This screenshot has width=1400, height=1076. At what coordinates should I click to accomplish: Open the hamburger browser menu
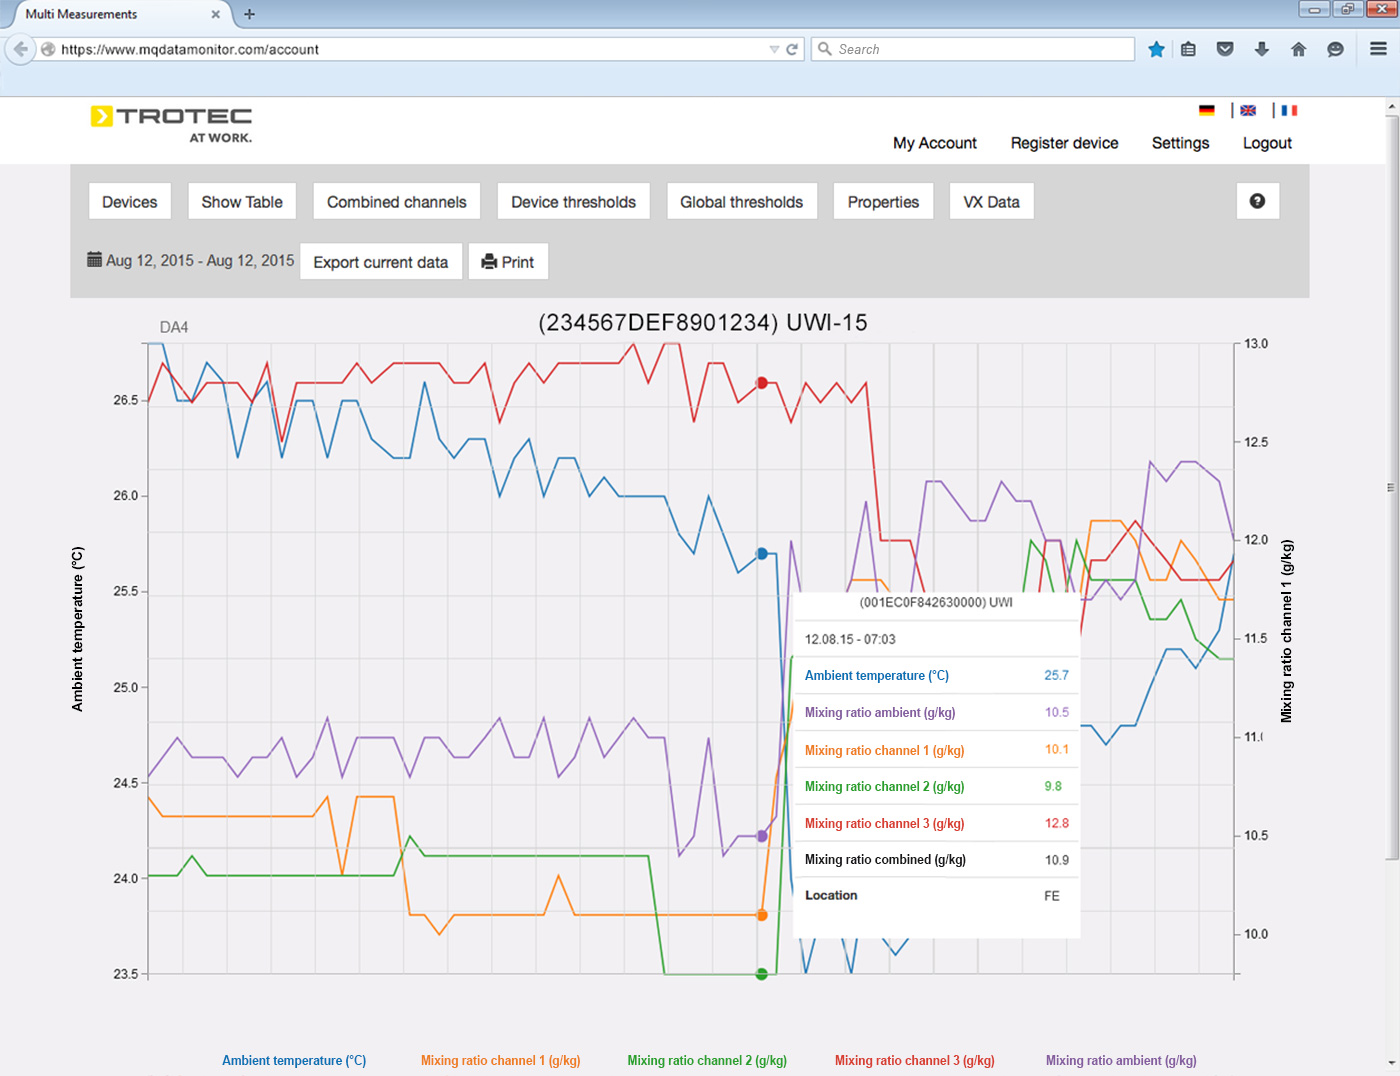coord(1378,49)
